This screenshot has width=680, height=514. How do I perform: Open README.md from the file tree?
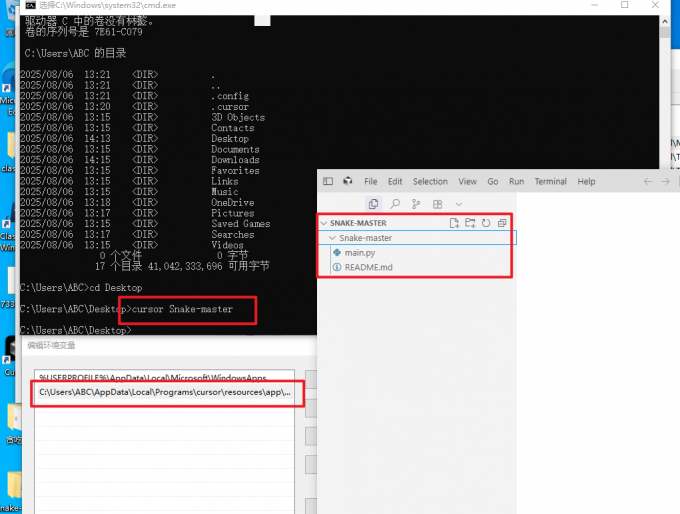[x=368, y=267]
